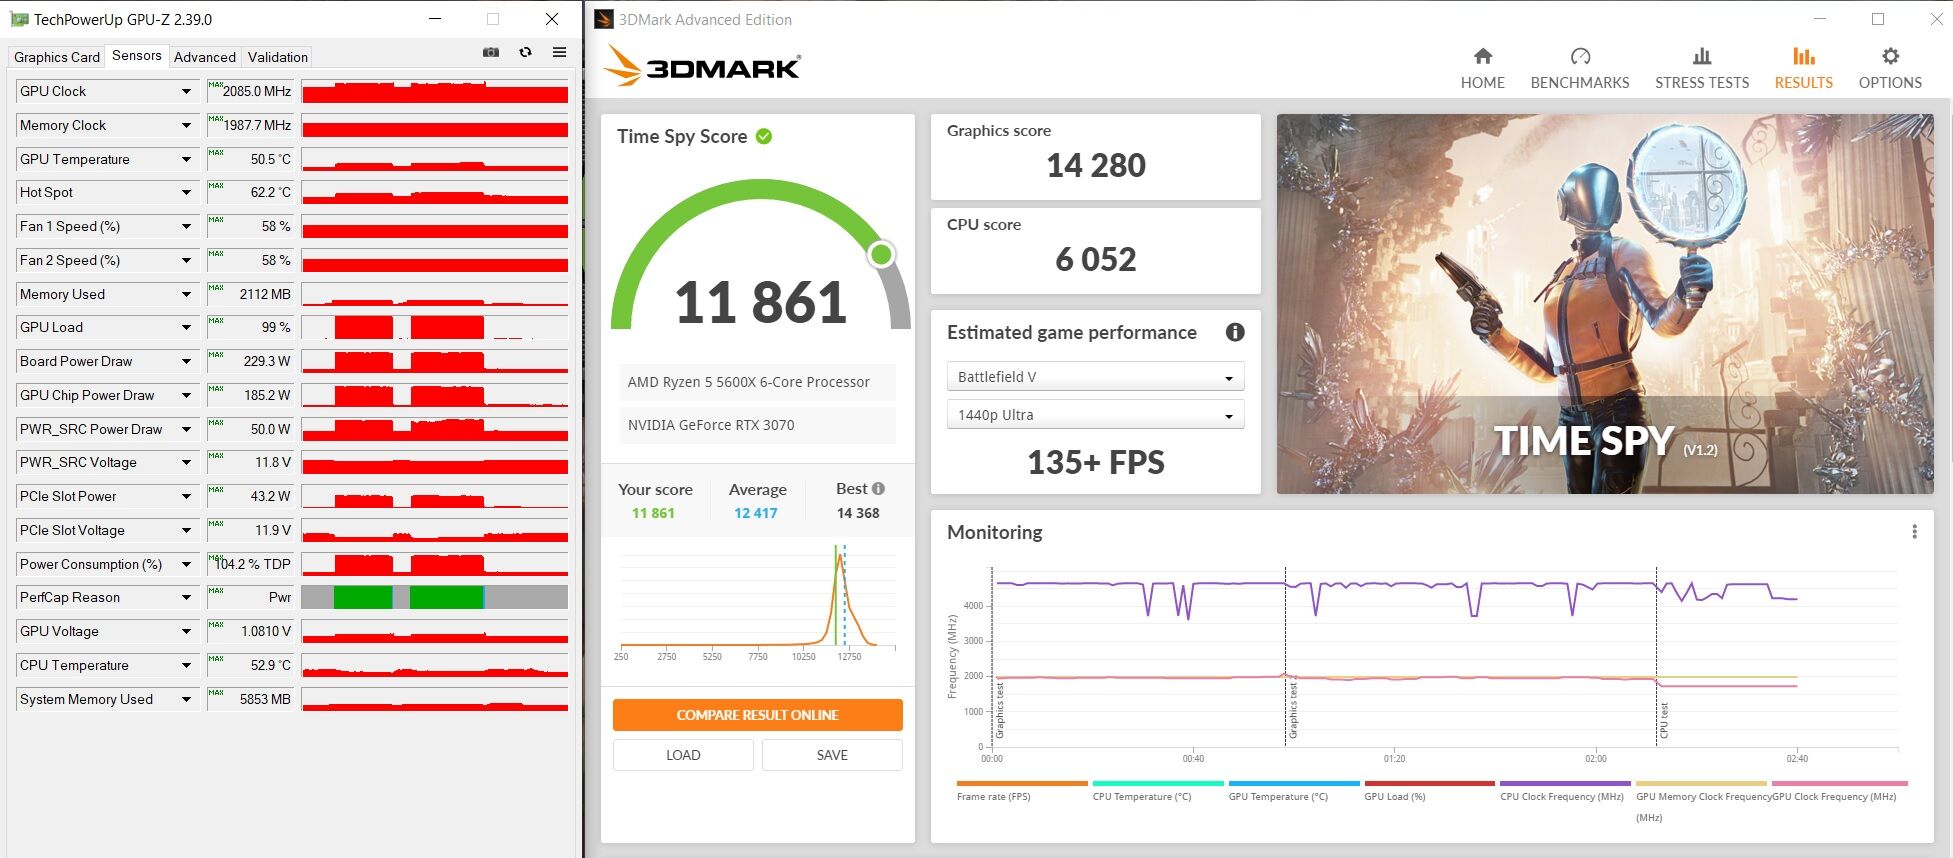Viewport: 1953px width, 858px height.
Task: Click the 3DMark title bar app icon
Action: 603,19
